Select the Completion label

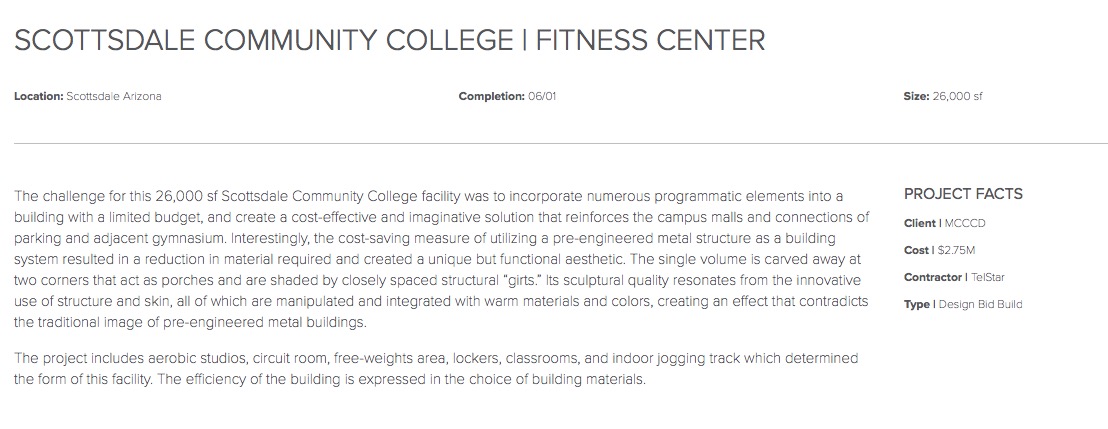(x=492, y=96)
